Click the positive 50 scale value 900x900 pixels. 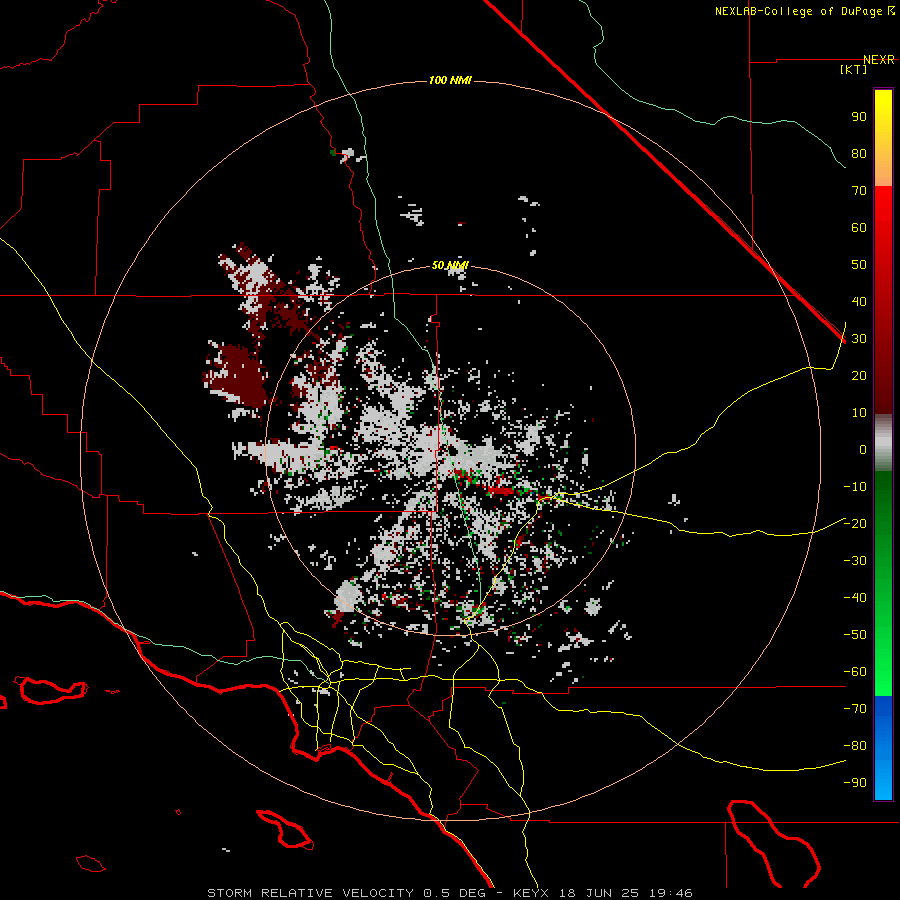pos(859,265)
